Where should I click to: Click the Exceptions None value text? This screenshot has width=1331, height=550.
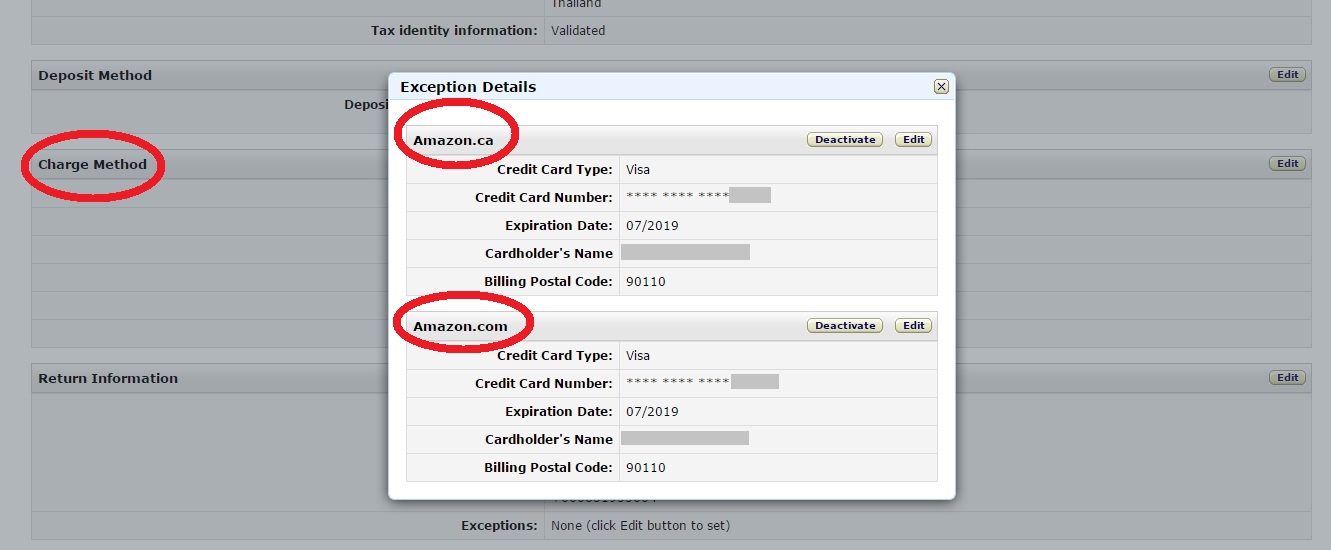coord(640,525)
